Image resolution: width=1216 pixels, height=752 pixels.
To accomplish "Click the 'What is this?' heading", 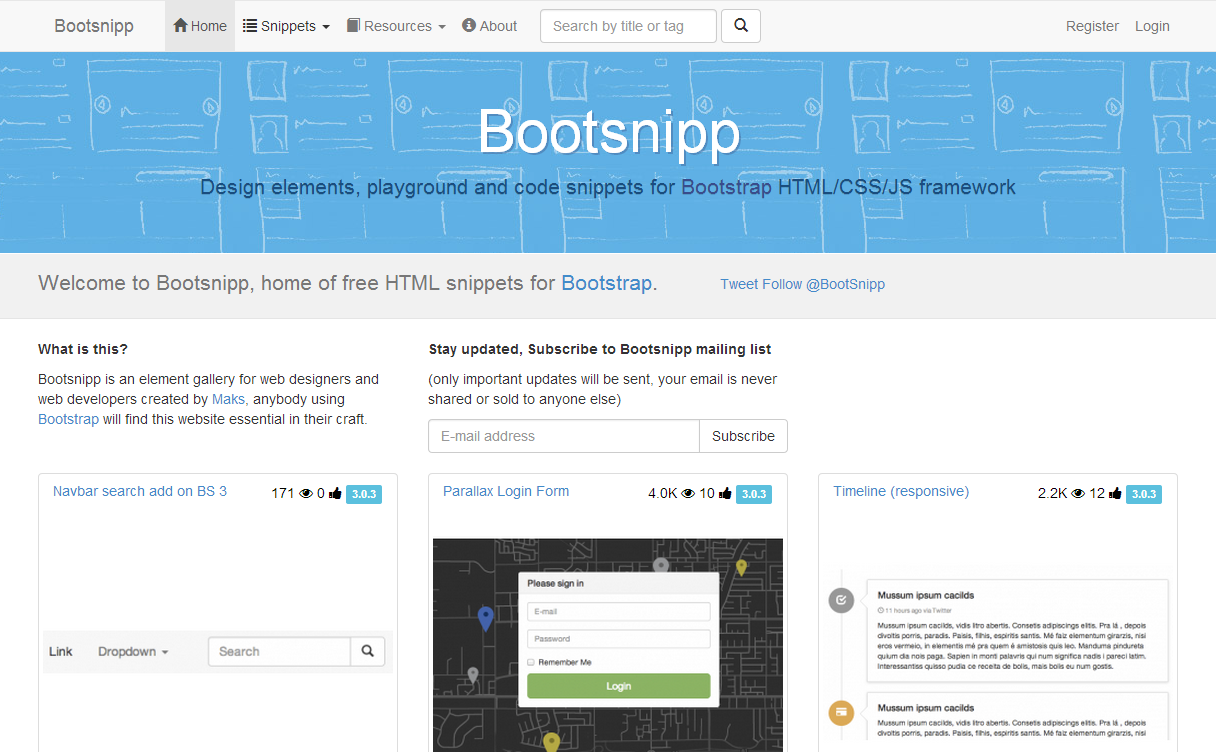I will click(83, 349).
